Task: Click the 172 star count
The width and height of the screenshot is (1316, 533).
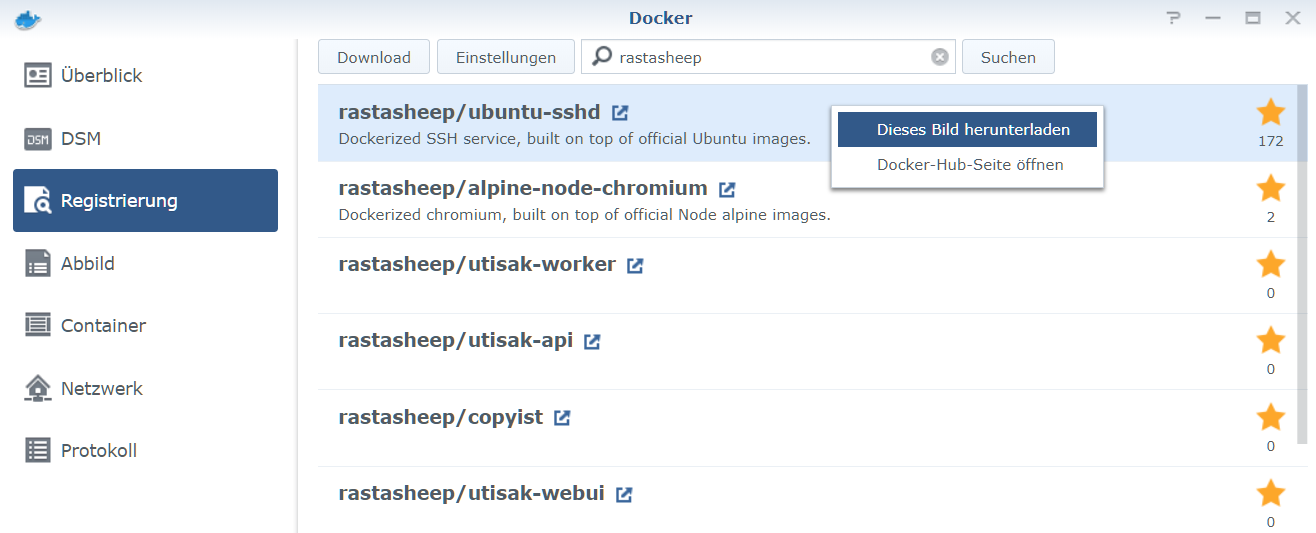Action: 1271,141
